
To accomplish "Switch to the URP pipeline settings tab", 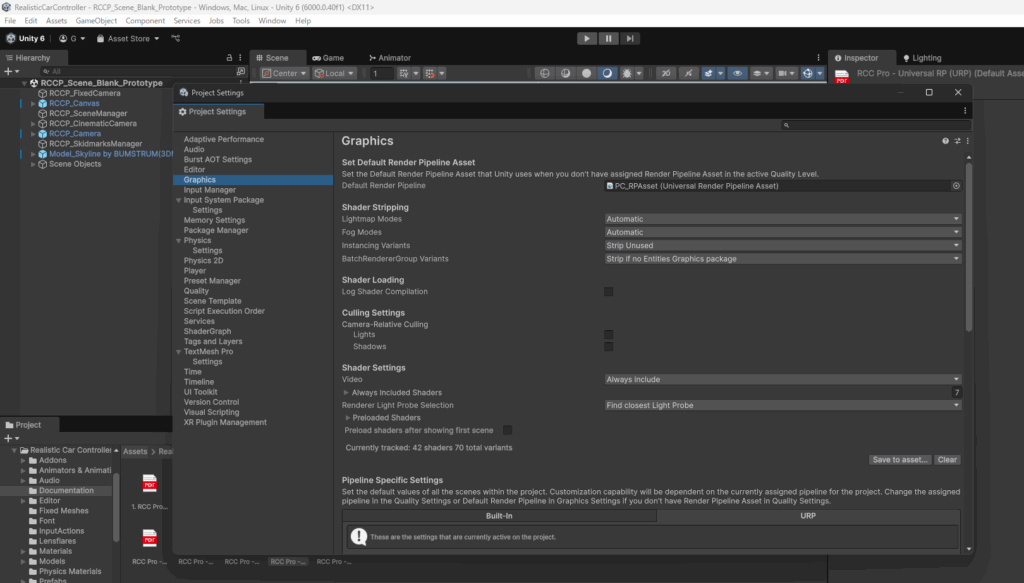I will (808, 516).
